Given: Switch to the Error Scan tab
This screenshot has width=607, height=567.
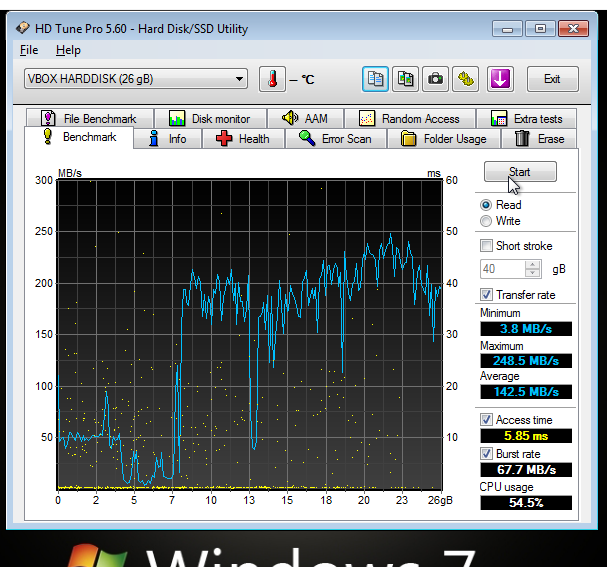Looking at the screenshot, I should (336, 139).
